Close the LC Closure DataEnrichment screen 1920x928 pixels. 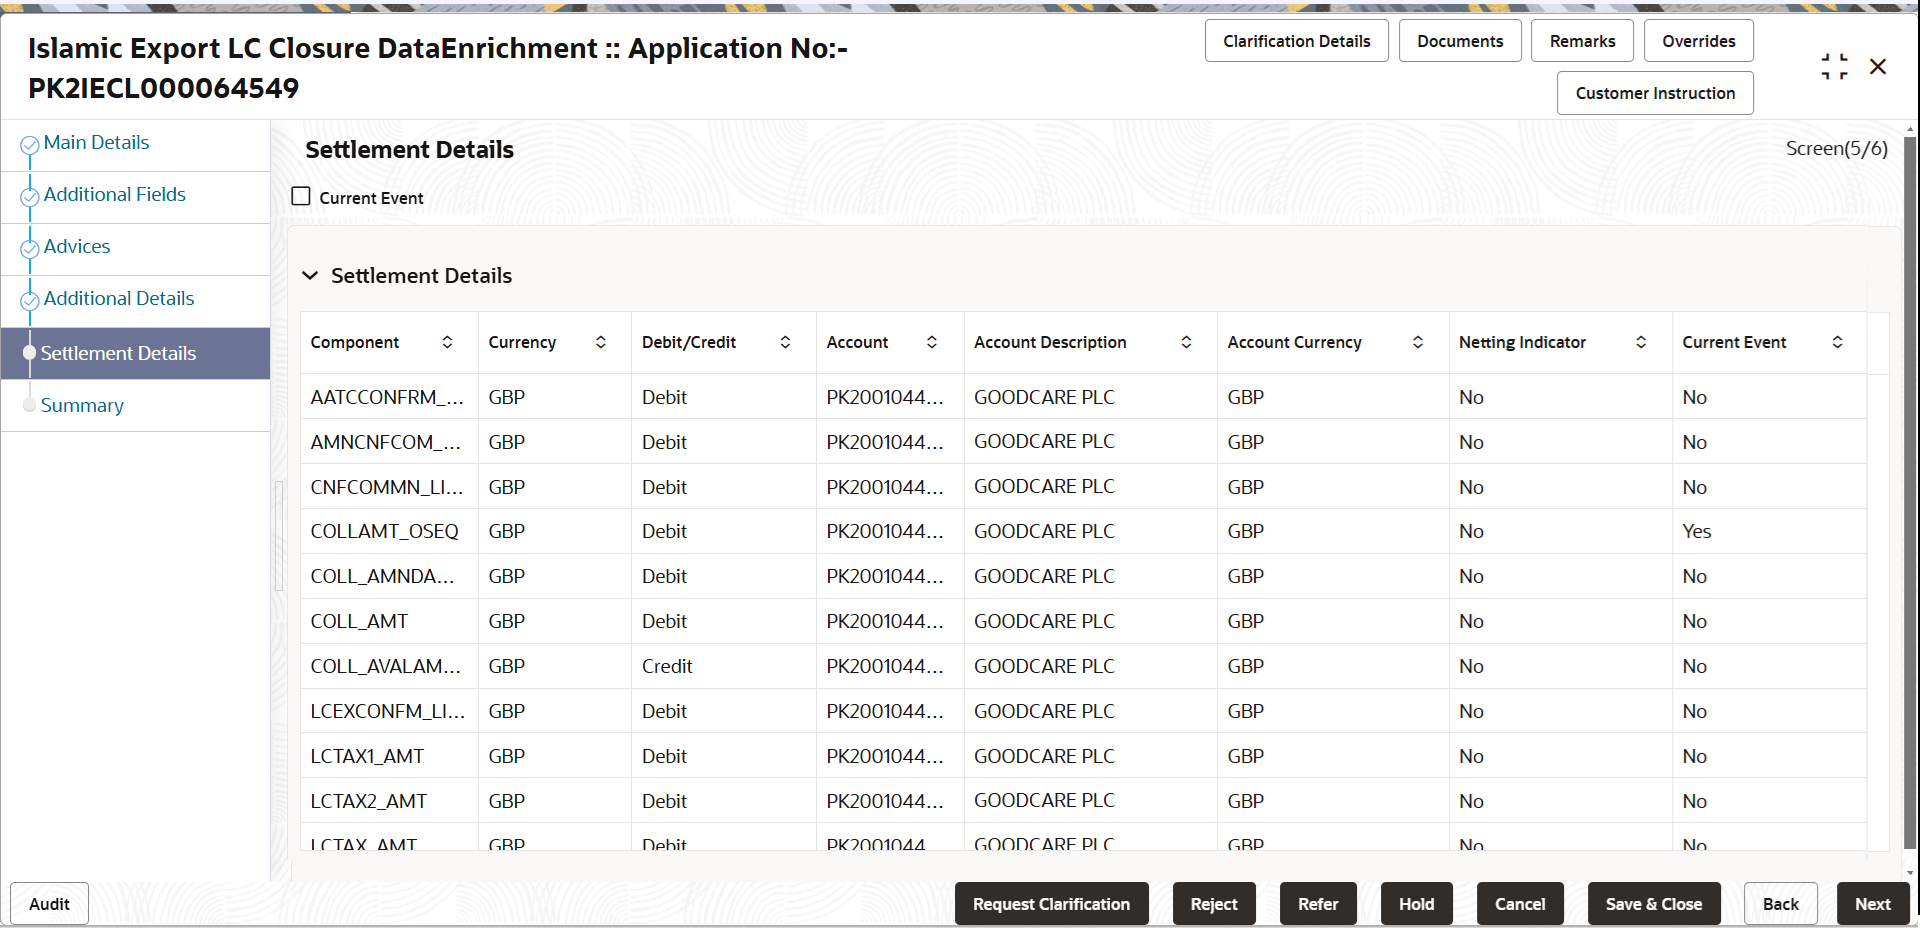(x=1878, y=67)
